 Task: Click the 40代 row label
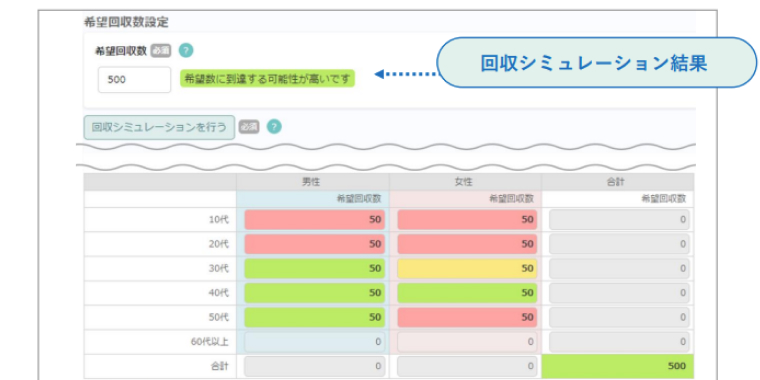[219, 293]
